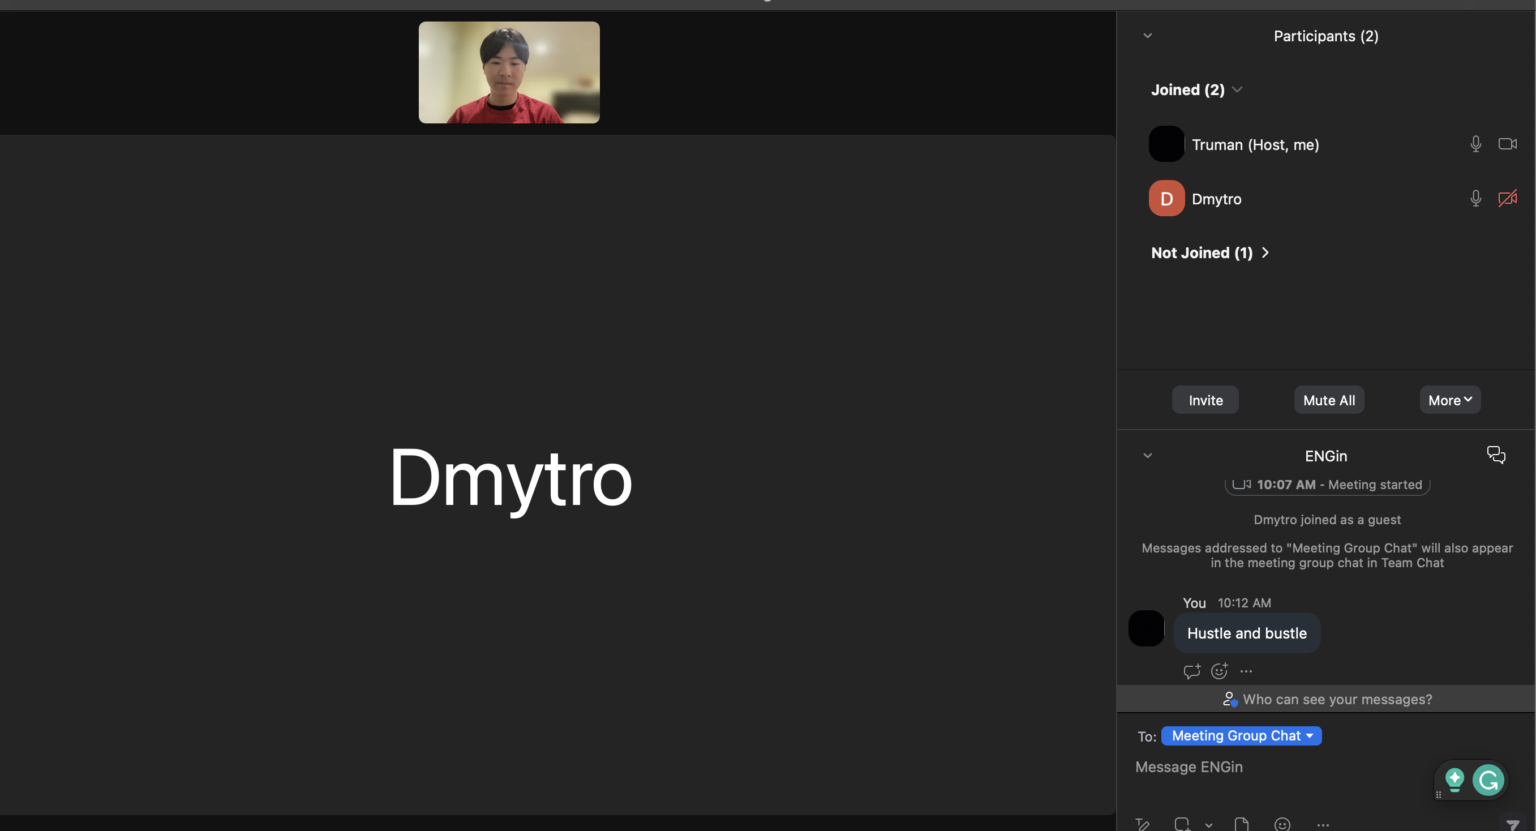Click the Dmytro joined as a guest notice
Screen dimensions: 1536x831
point(1327,520)
